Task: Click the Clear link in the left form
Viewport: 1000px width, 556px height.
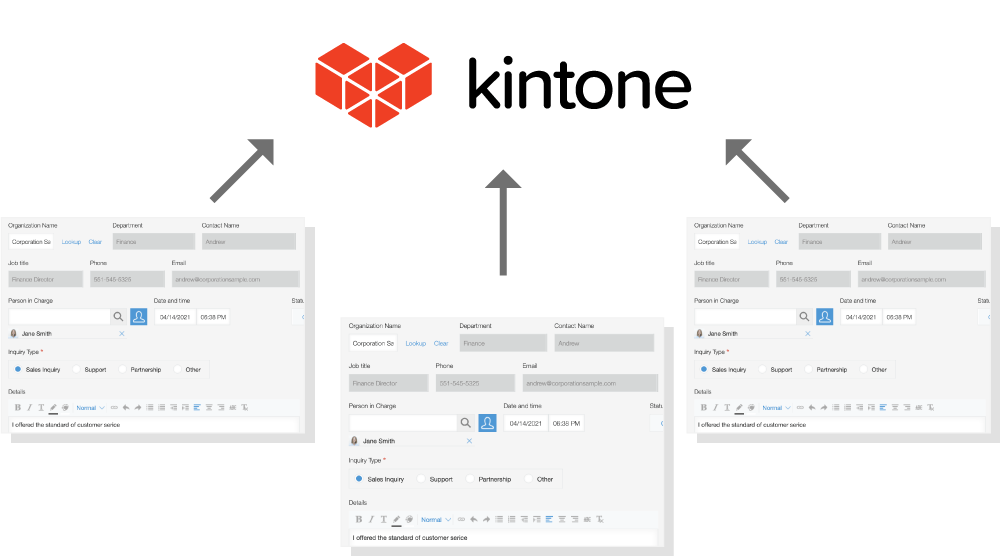Action: click(95, 241)
